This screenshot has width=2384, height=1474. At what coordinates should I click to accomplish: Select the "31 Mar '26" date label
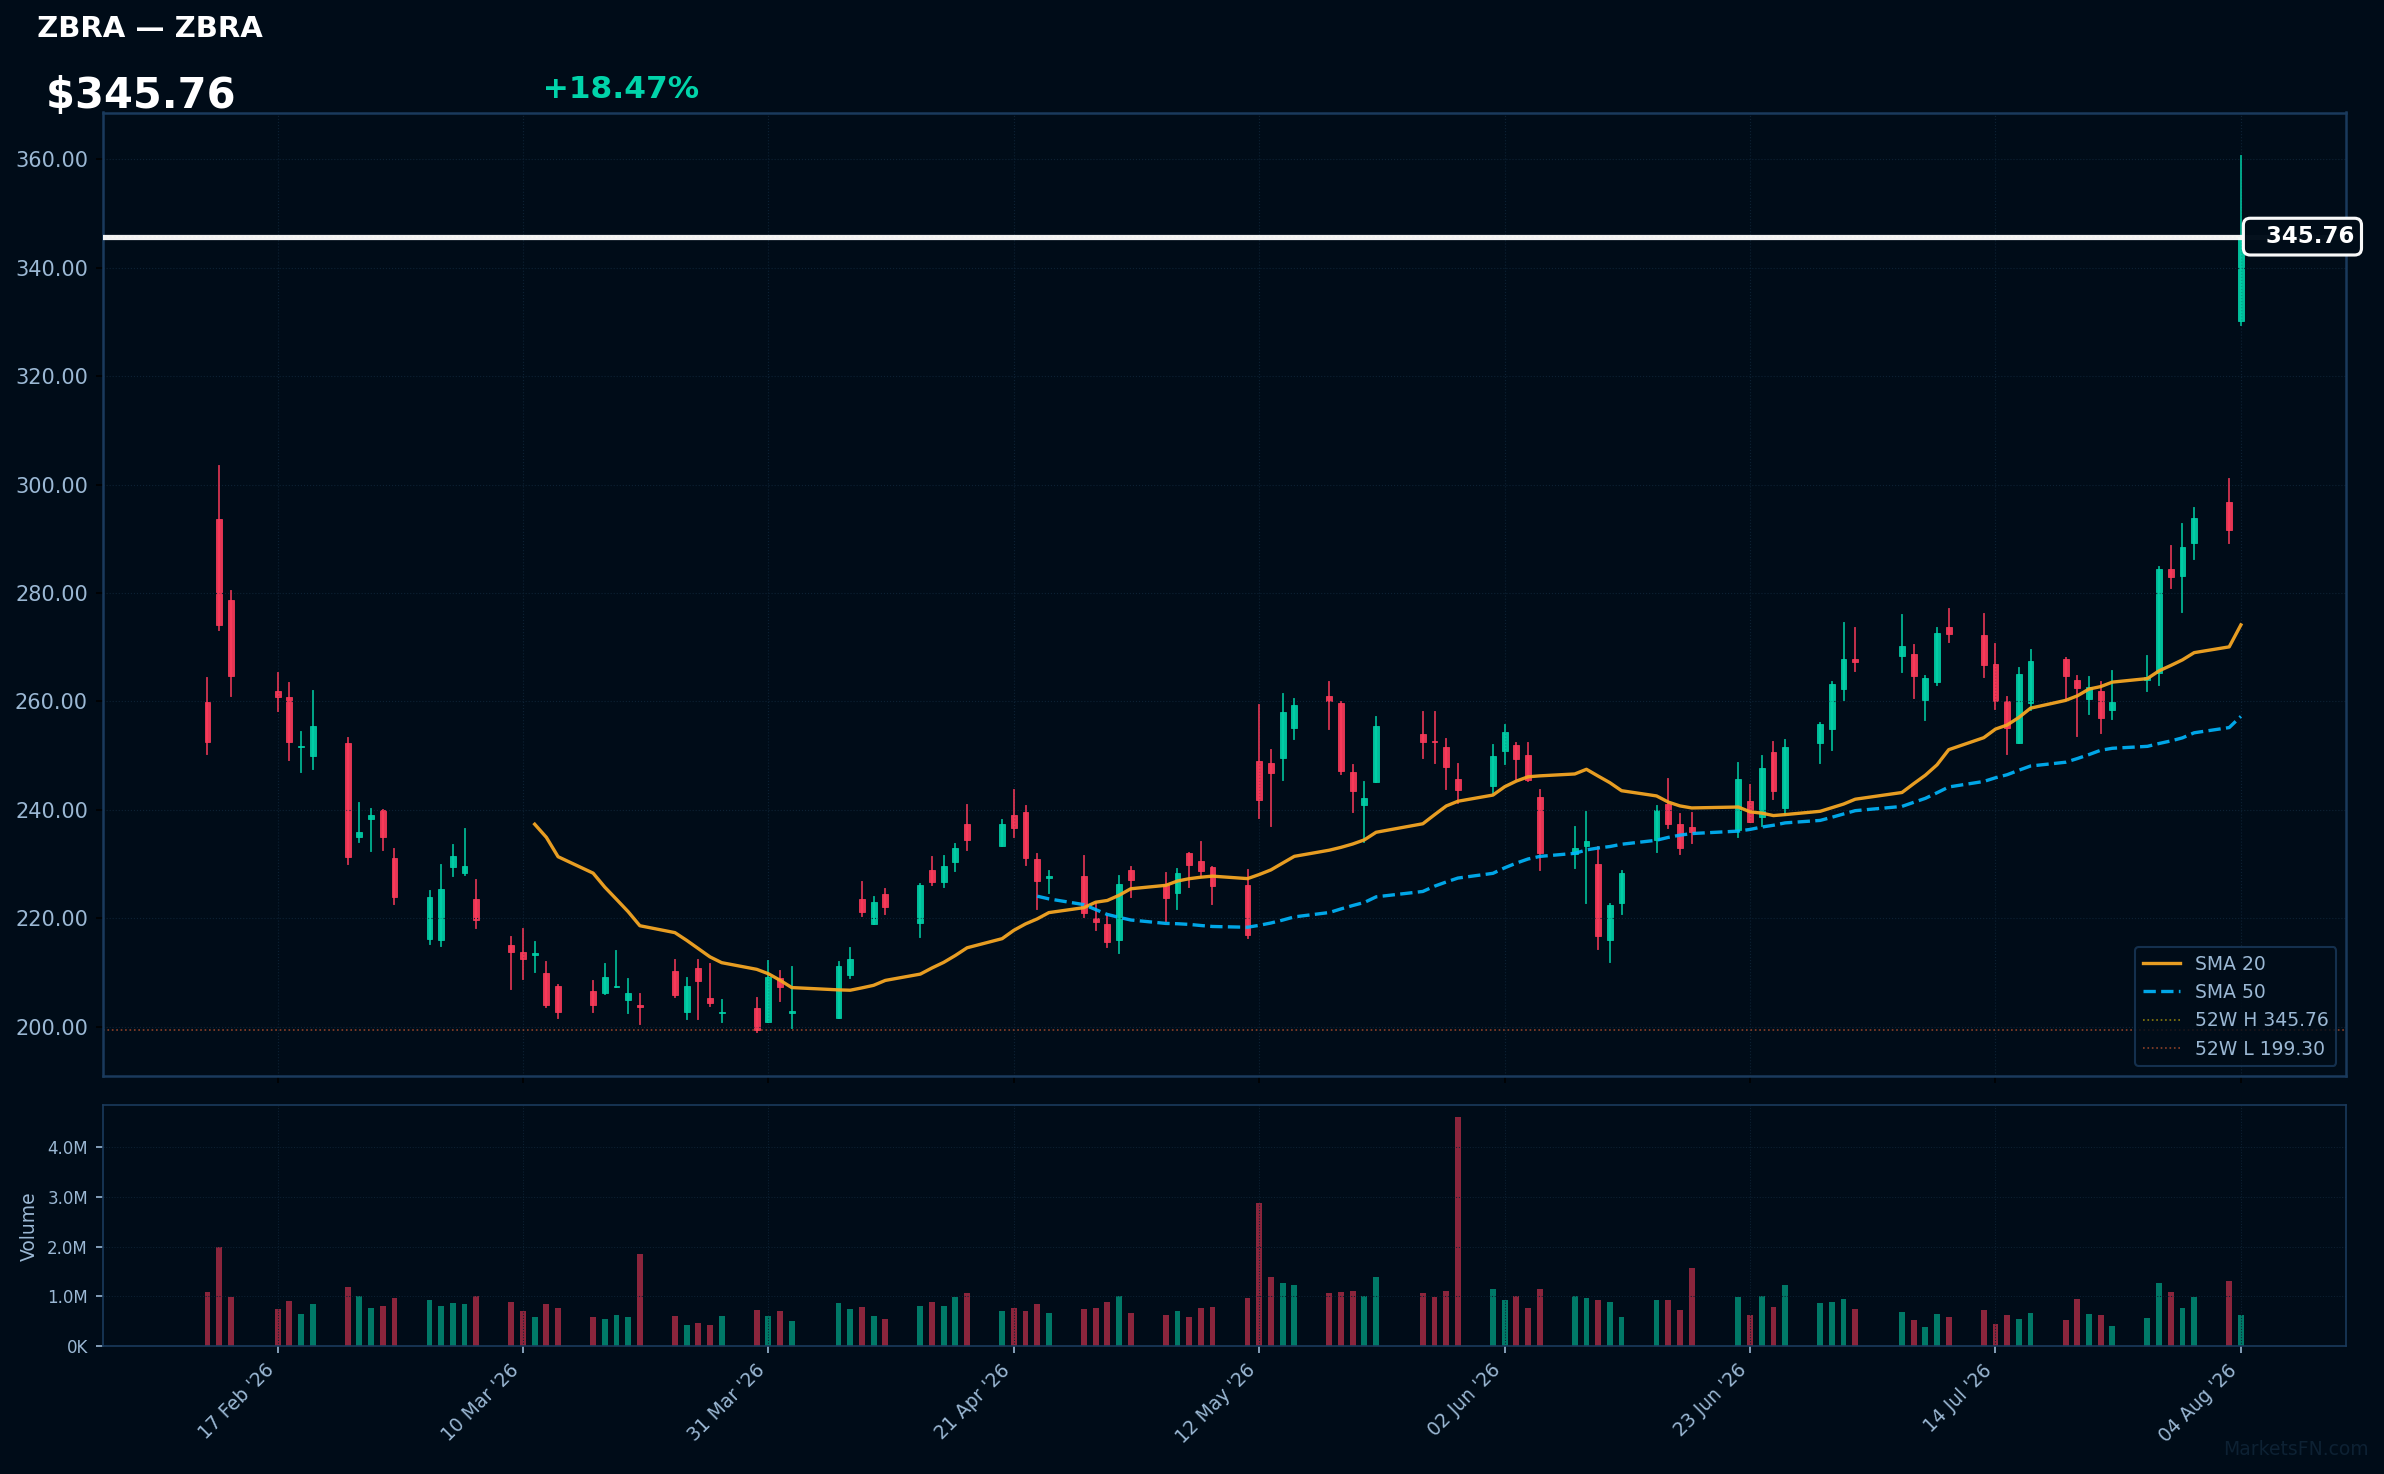(725, 1401)
